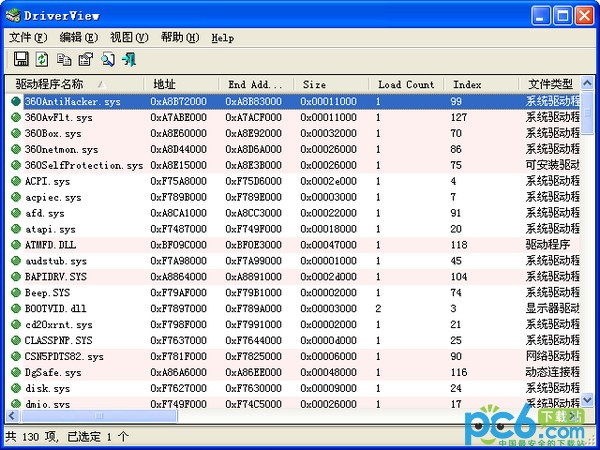Click address 0xA7ABE000 cell
This screenshot has height=450, width=600.
(x=178, y=117)
